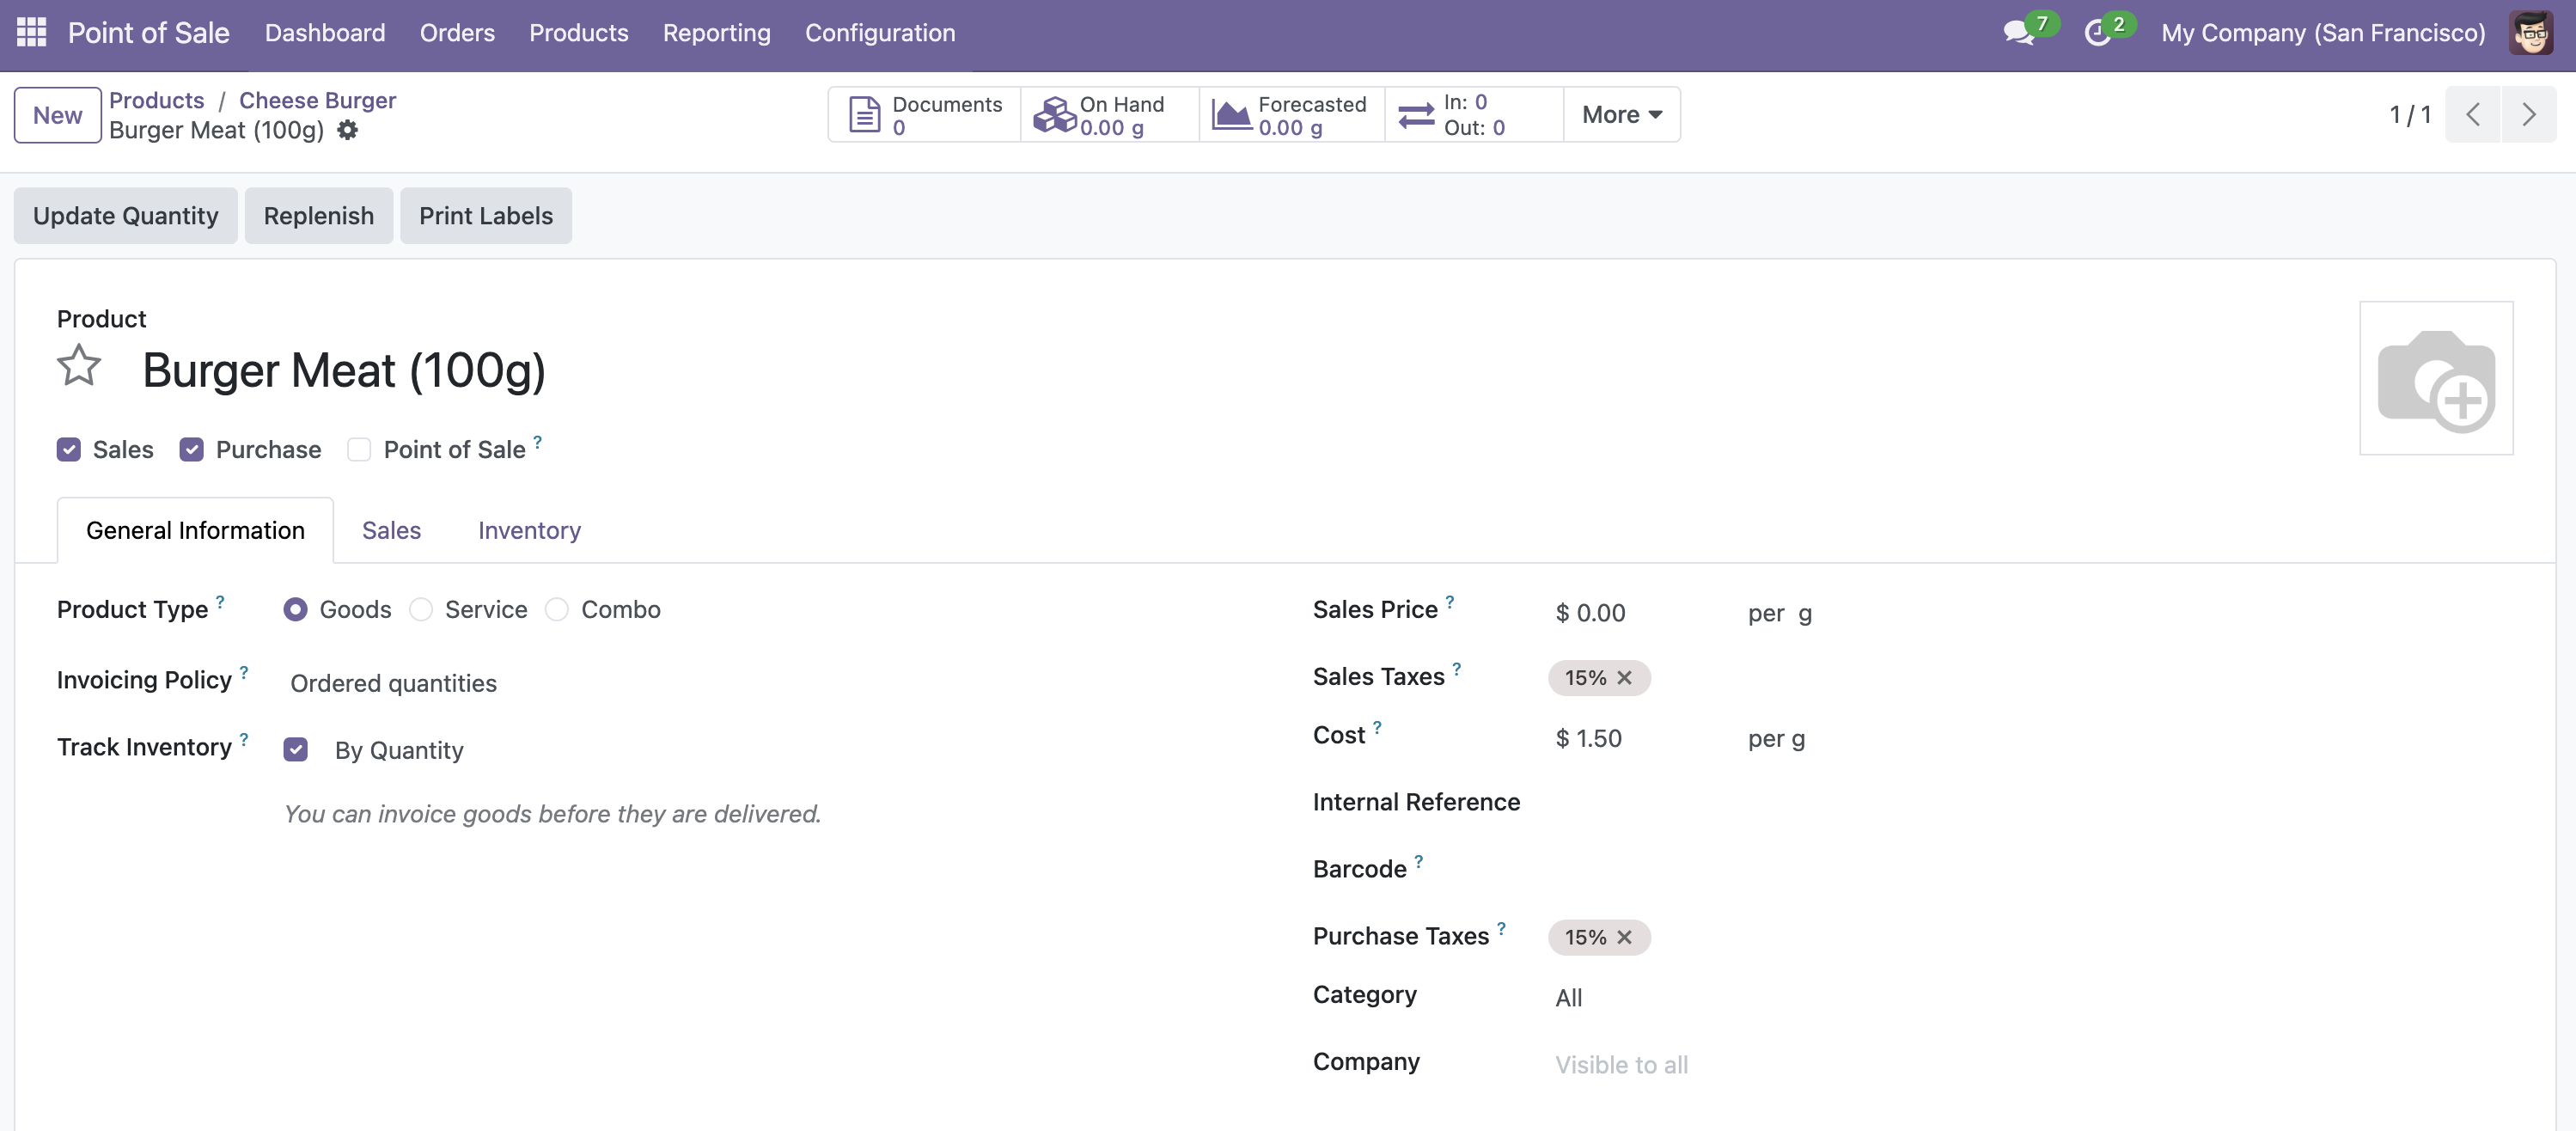
Task: Click the New button
Action: click(57, 115)
